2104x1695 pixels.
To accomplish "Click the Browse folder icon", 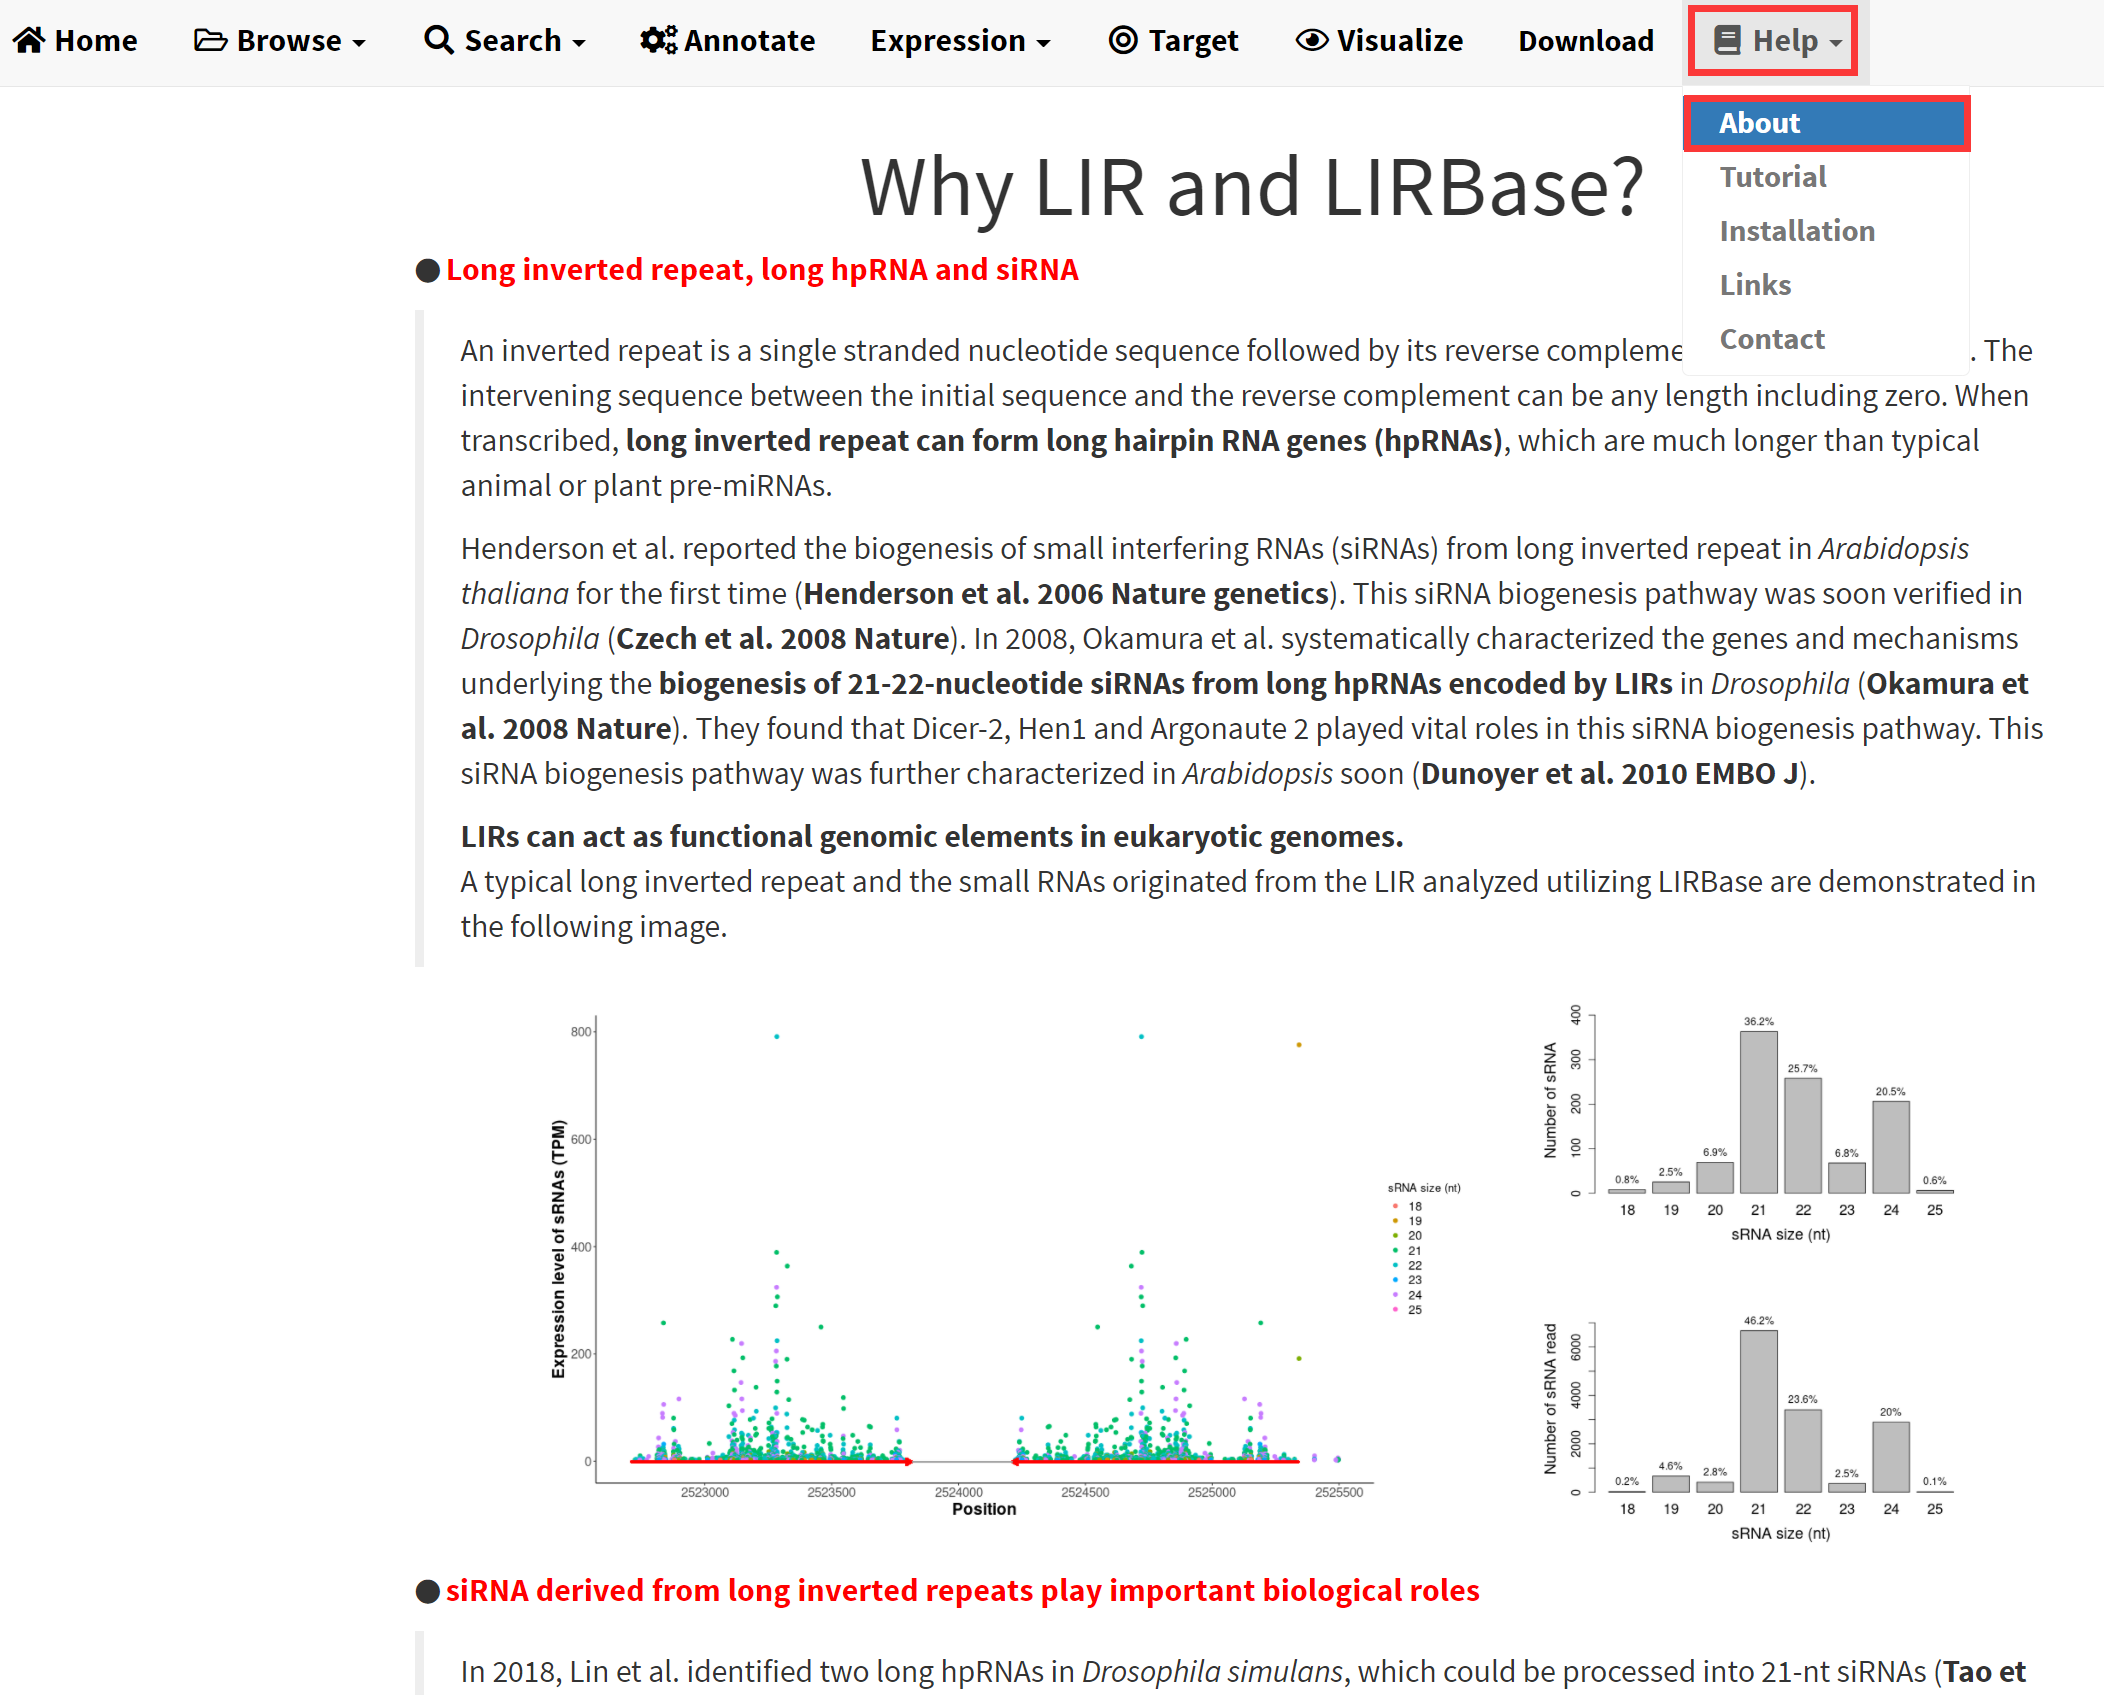I will click(x=210, y=40).
